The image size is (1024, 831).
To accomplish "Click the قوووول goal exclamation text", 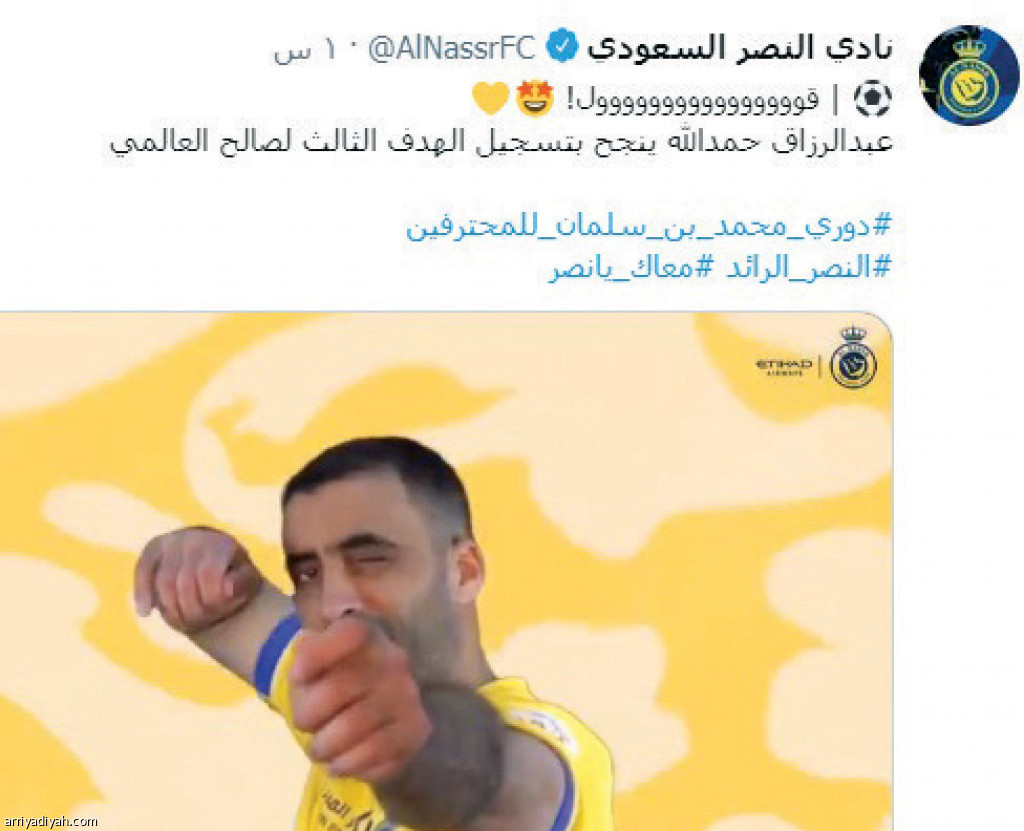I will click(692, 100).
